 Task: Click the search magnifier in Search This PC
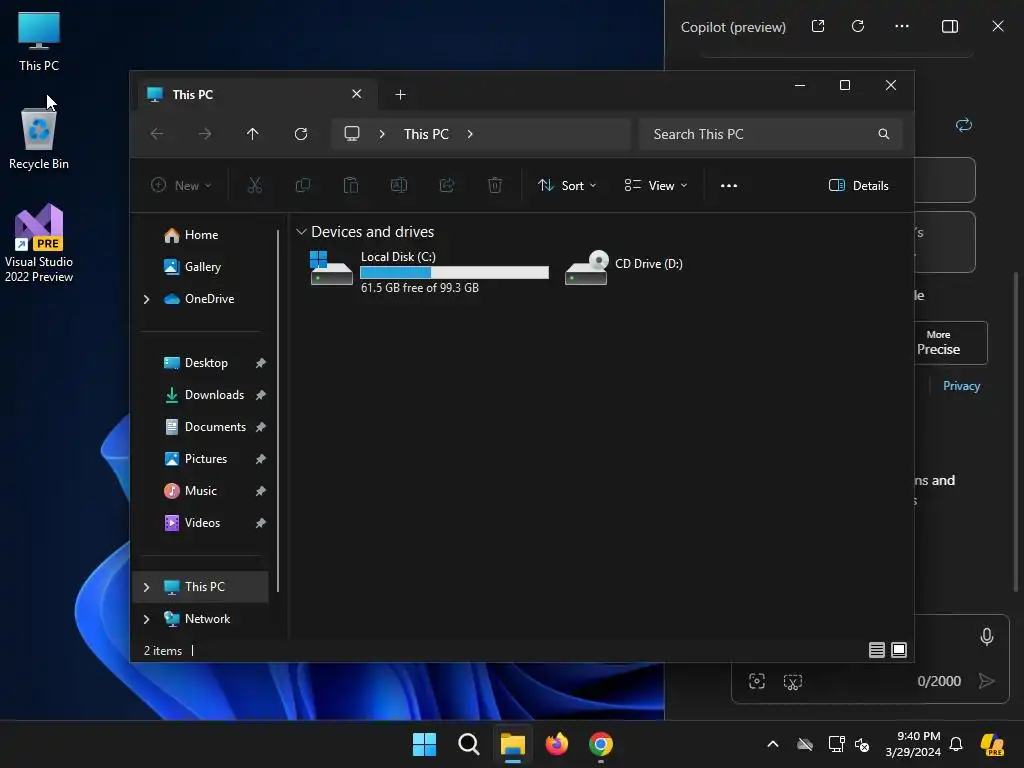pos(884,134)
